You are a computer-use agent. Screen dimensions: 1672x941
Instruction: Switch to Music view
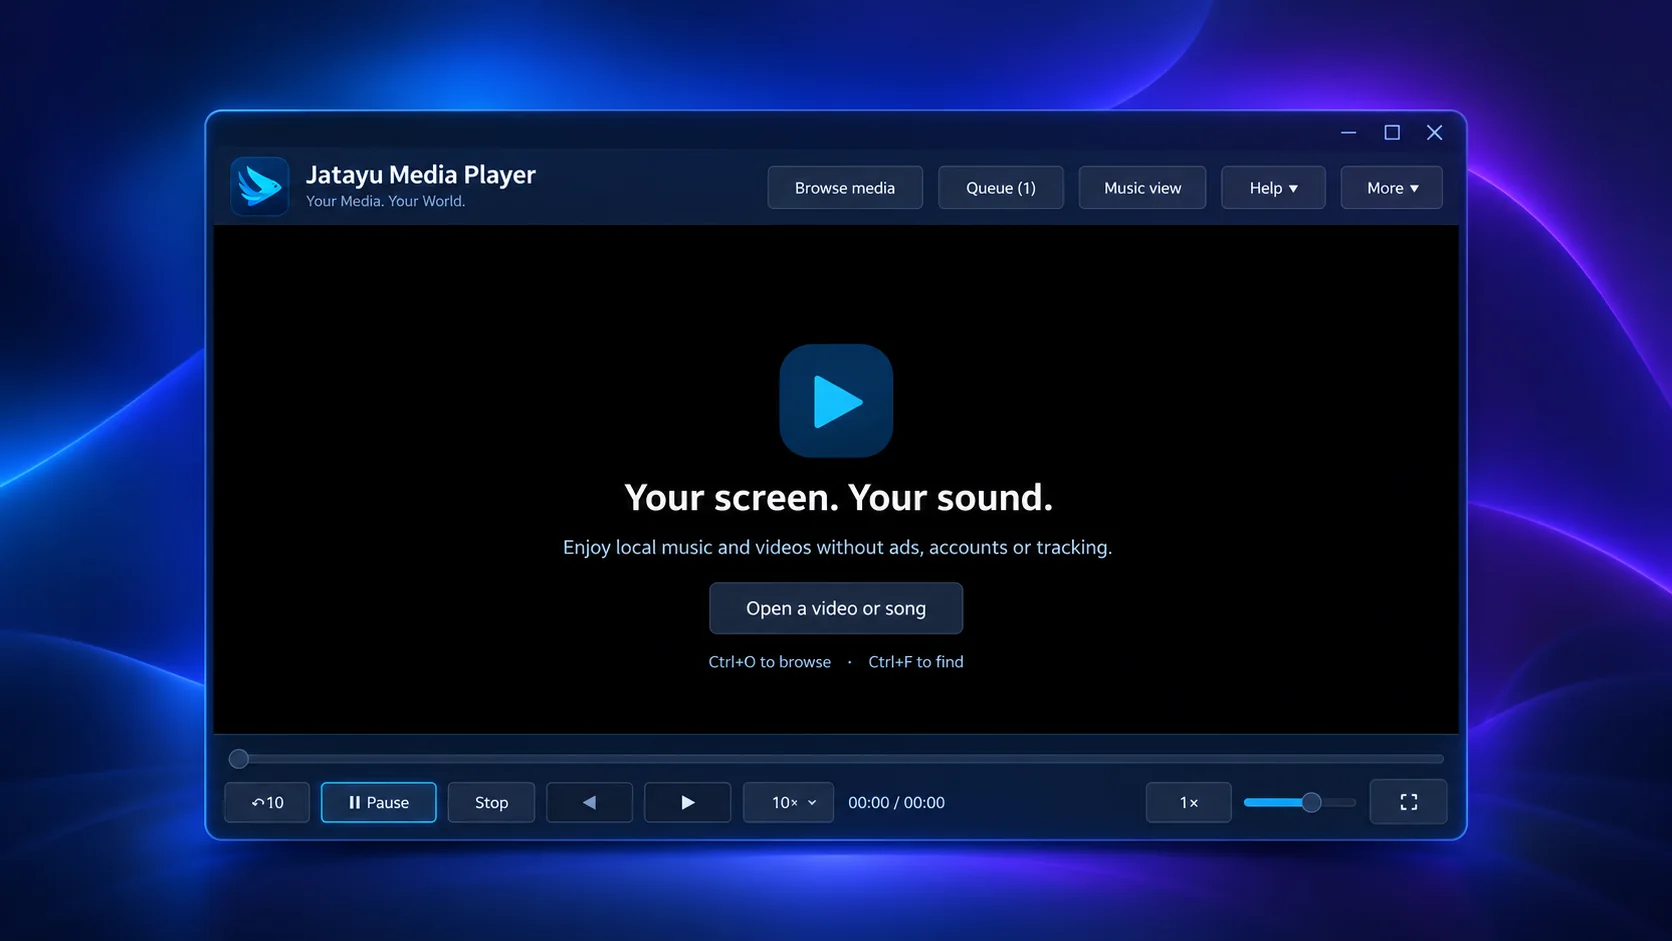pyautogui.click(x=1142, y=188)
